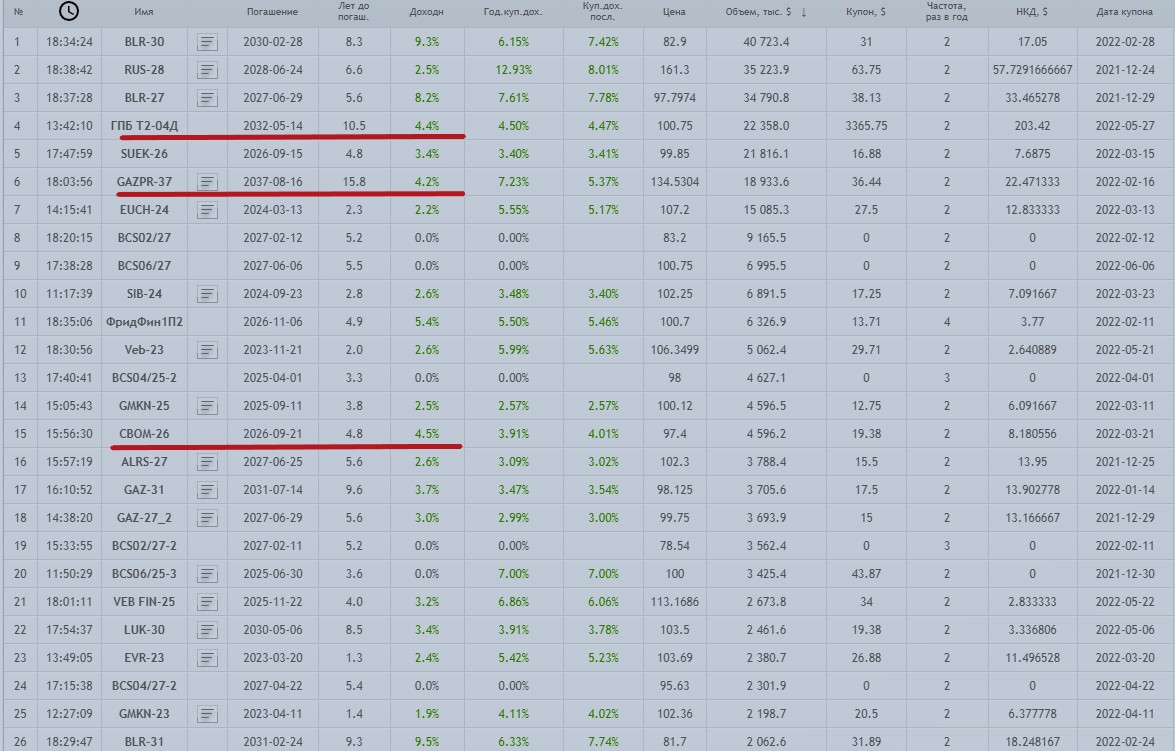Open details icon for BCS06/25-3
Image resolution: width=1175 pixels, height=751 pixels.
tap(208, 574)
